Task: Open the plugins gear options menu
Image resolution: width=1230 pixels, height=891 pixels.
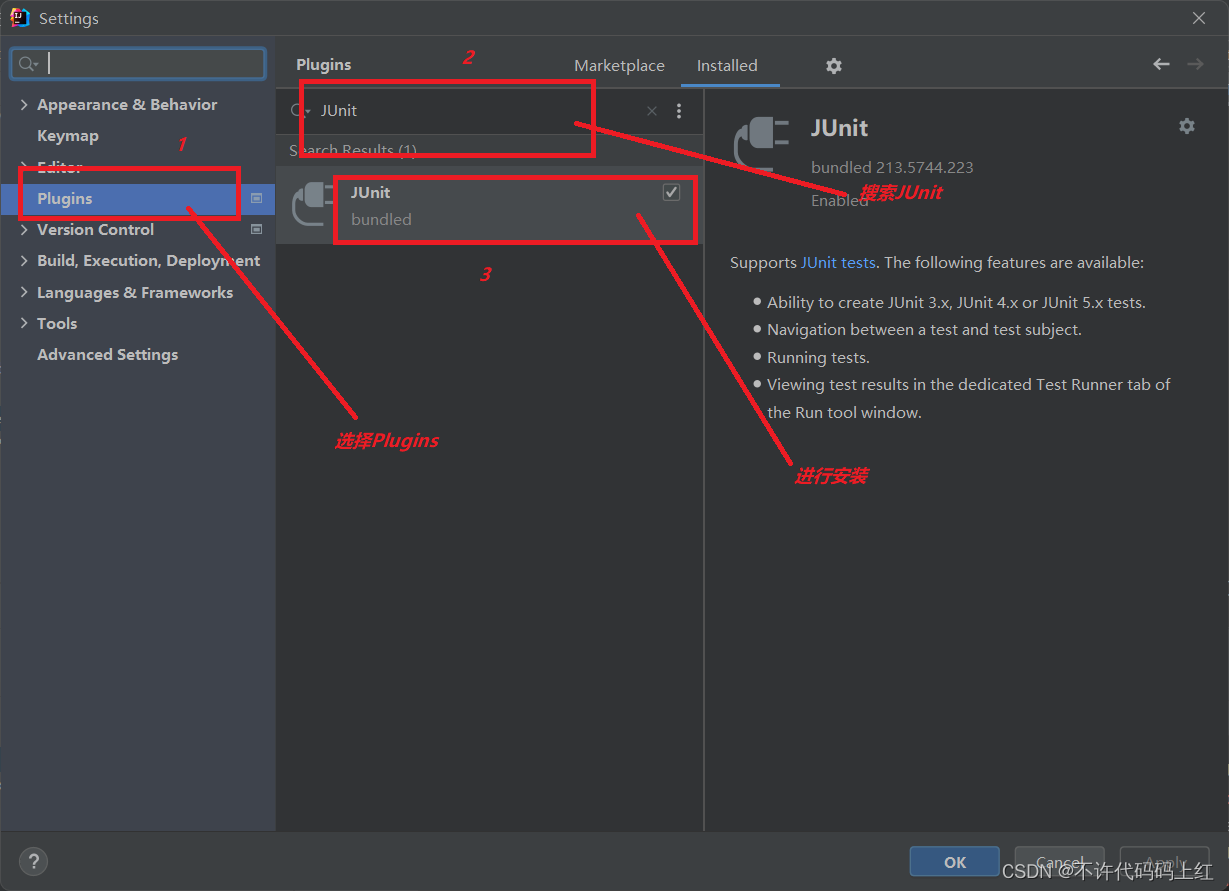Action: [x=834, y=65]
